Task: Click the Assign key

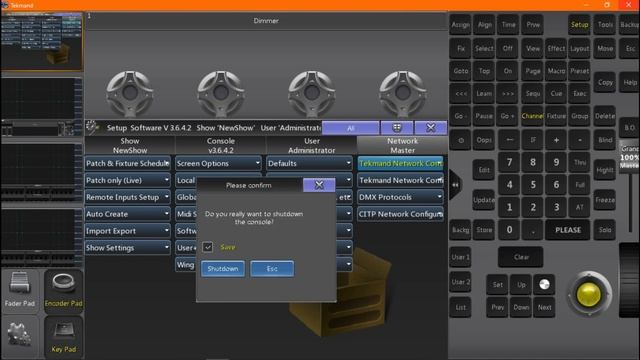Action: pyautogui.click(x=460, y=25)
